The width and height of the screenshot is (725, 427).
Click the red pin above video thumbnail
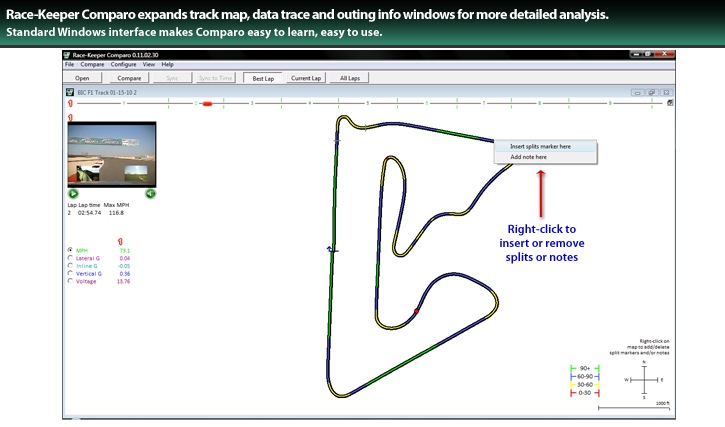[x=69, y=117]
